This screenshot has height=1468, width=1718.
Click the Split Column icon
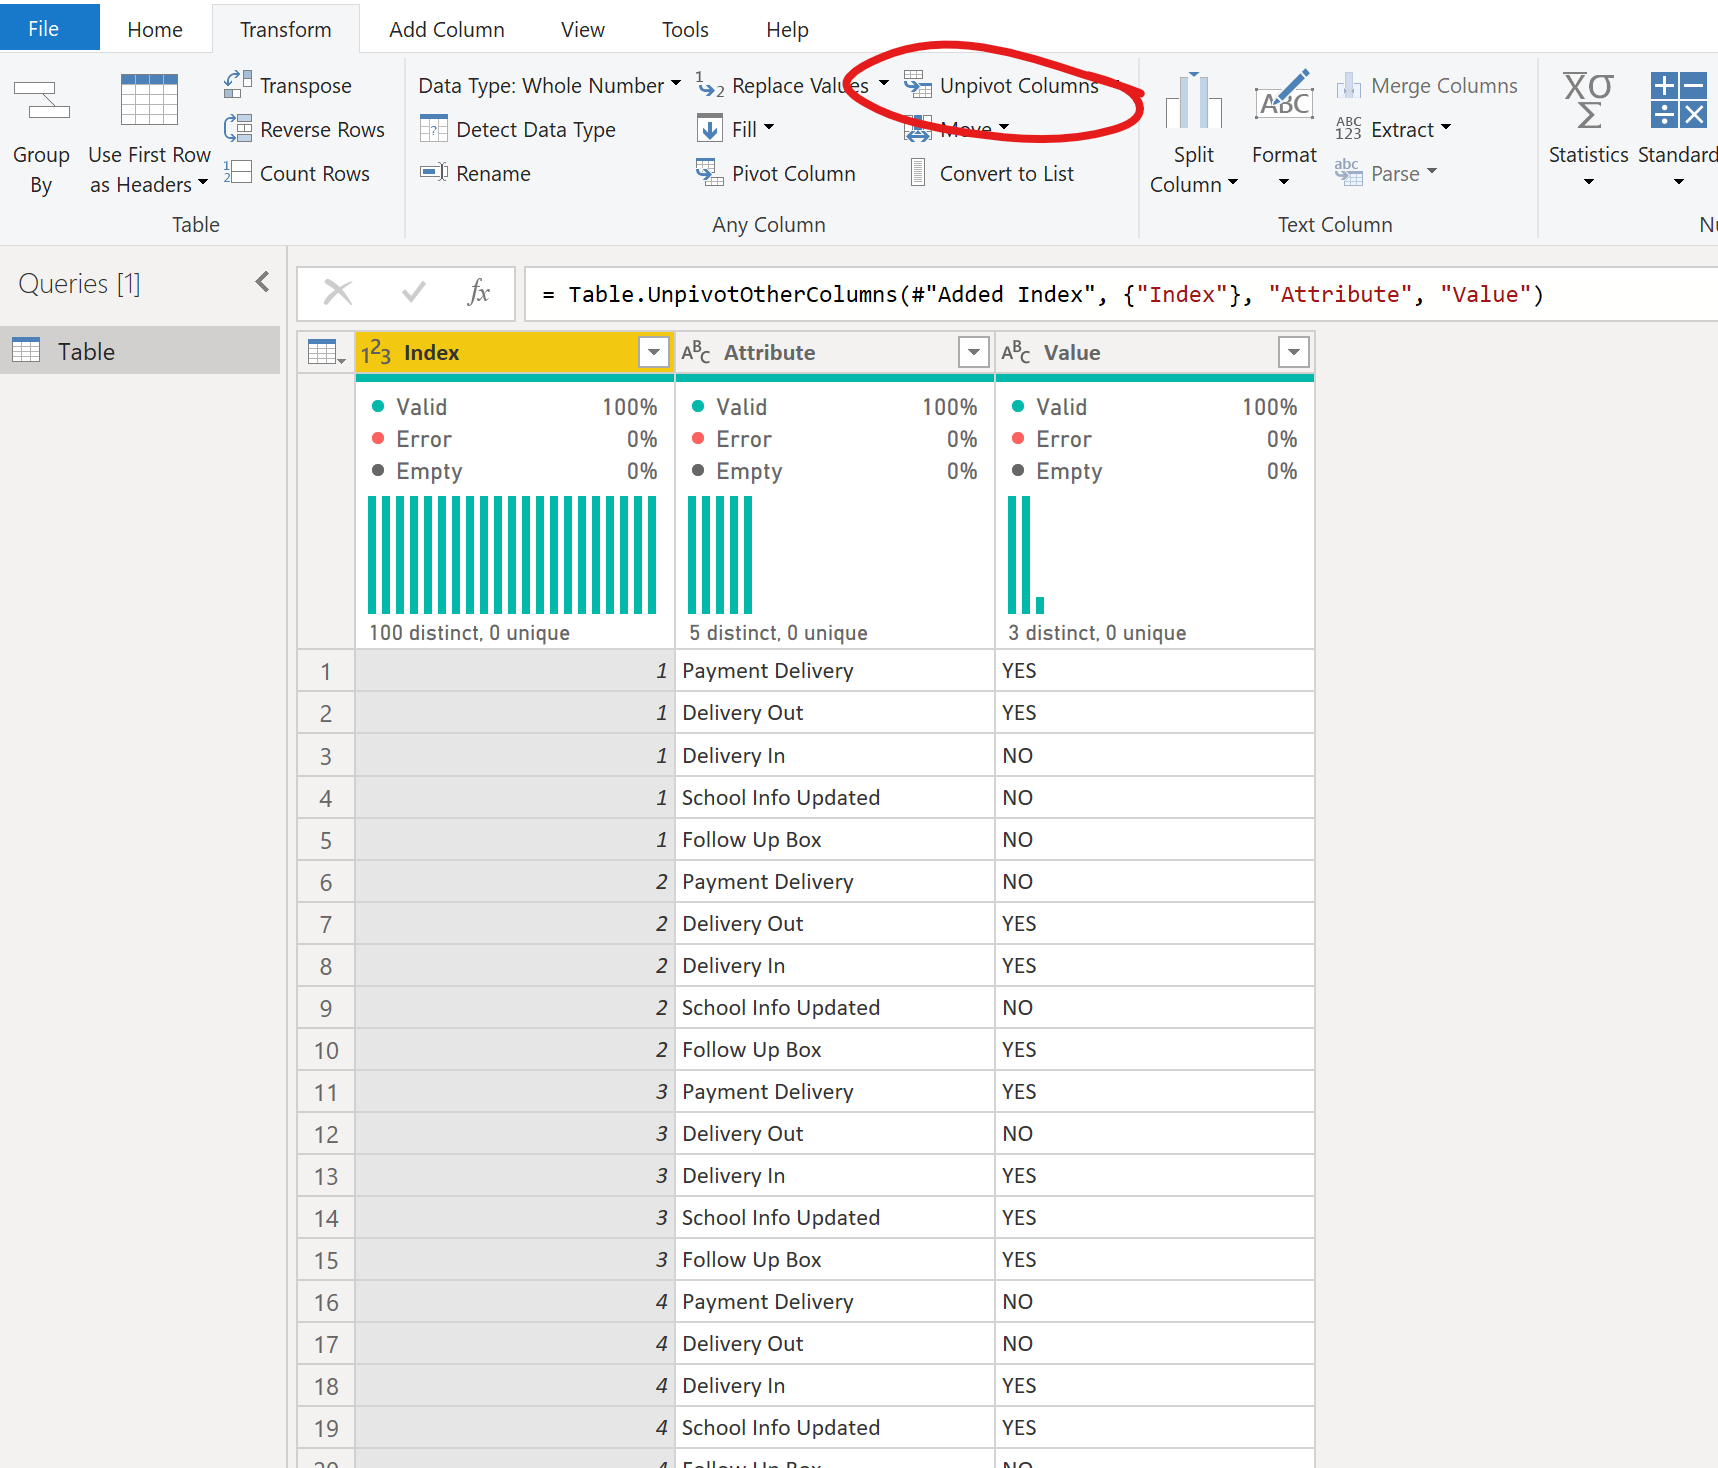coord(1194,101)
